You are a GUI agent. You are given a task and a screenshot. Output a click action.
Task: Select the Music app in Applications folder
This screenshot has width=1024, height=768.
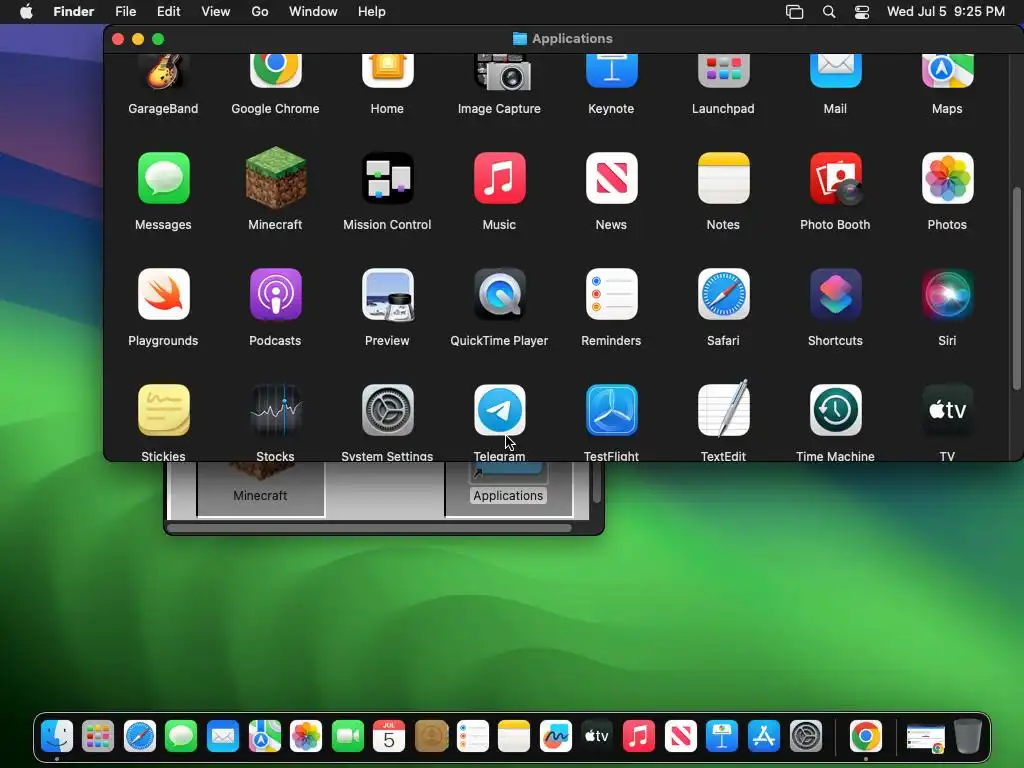click(500, 178)
